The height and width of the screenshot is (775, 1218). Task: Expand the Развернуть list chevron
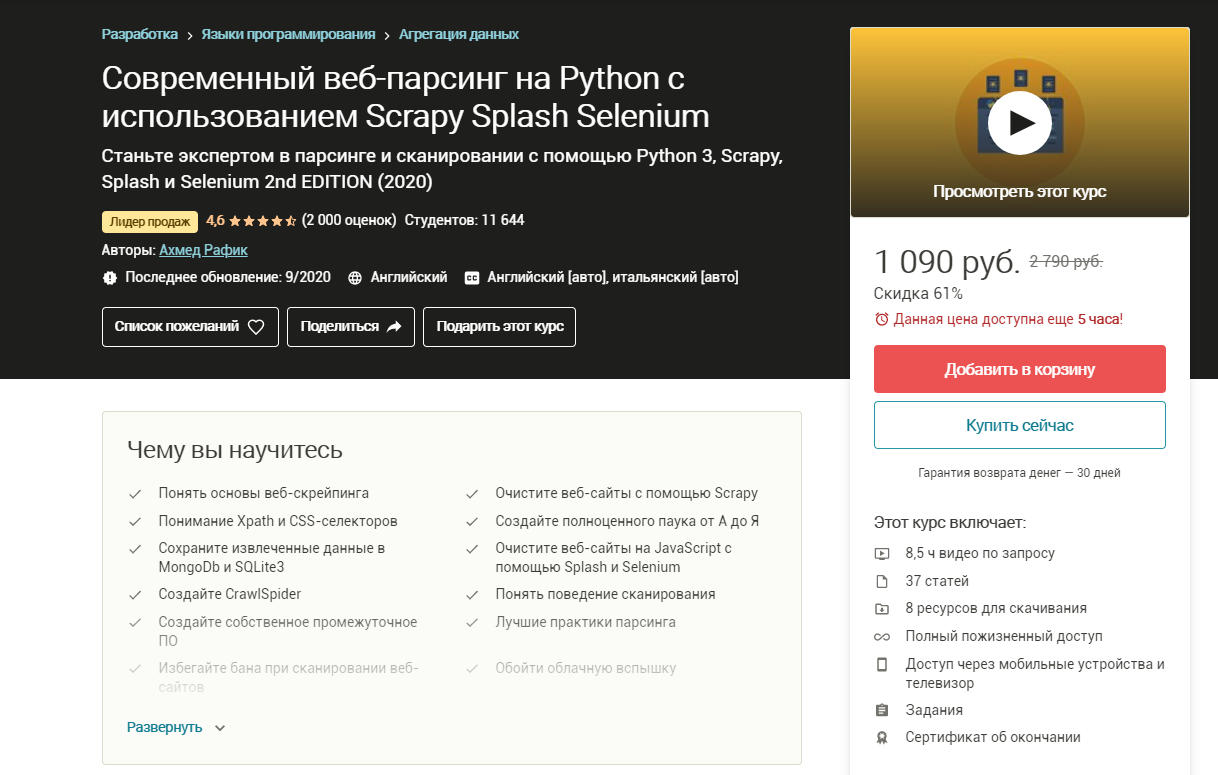pos(220,728)
